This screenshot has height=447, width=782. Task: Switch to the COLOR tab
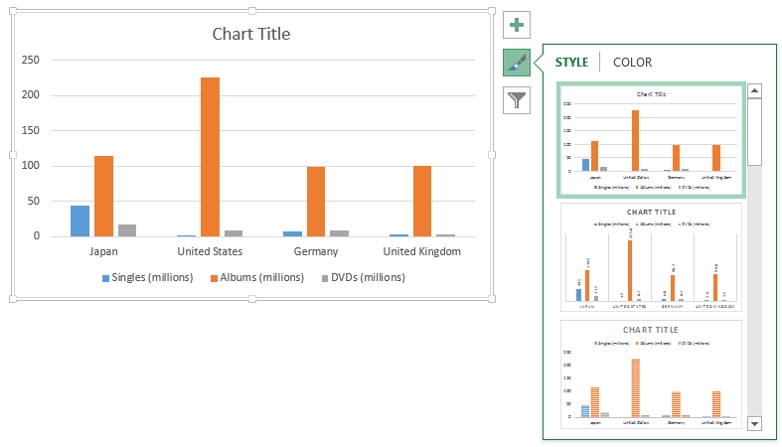coord(632,62)
